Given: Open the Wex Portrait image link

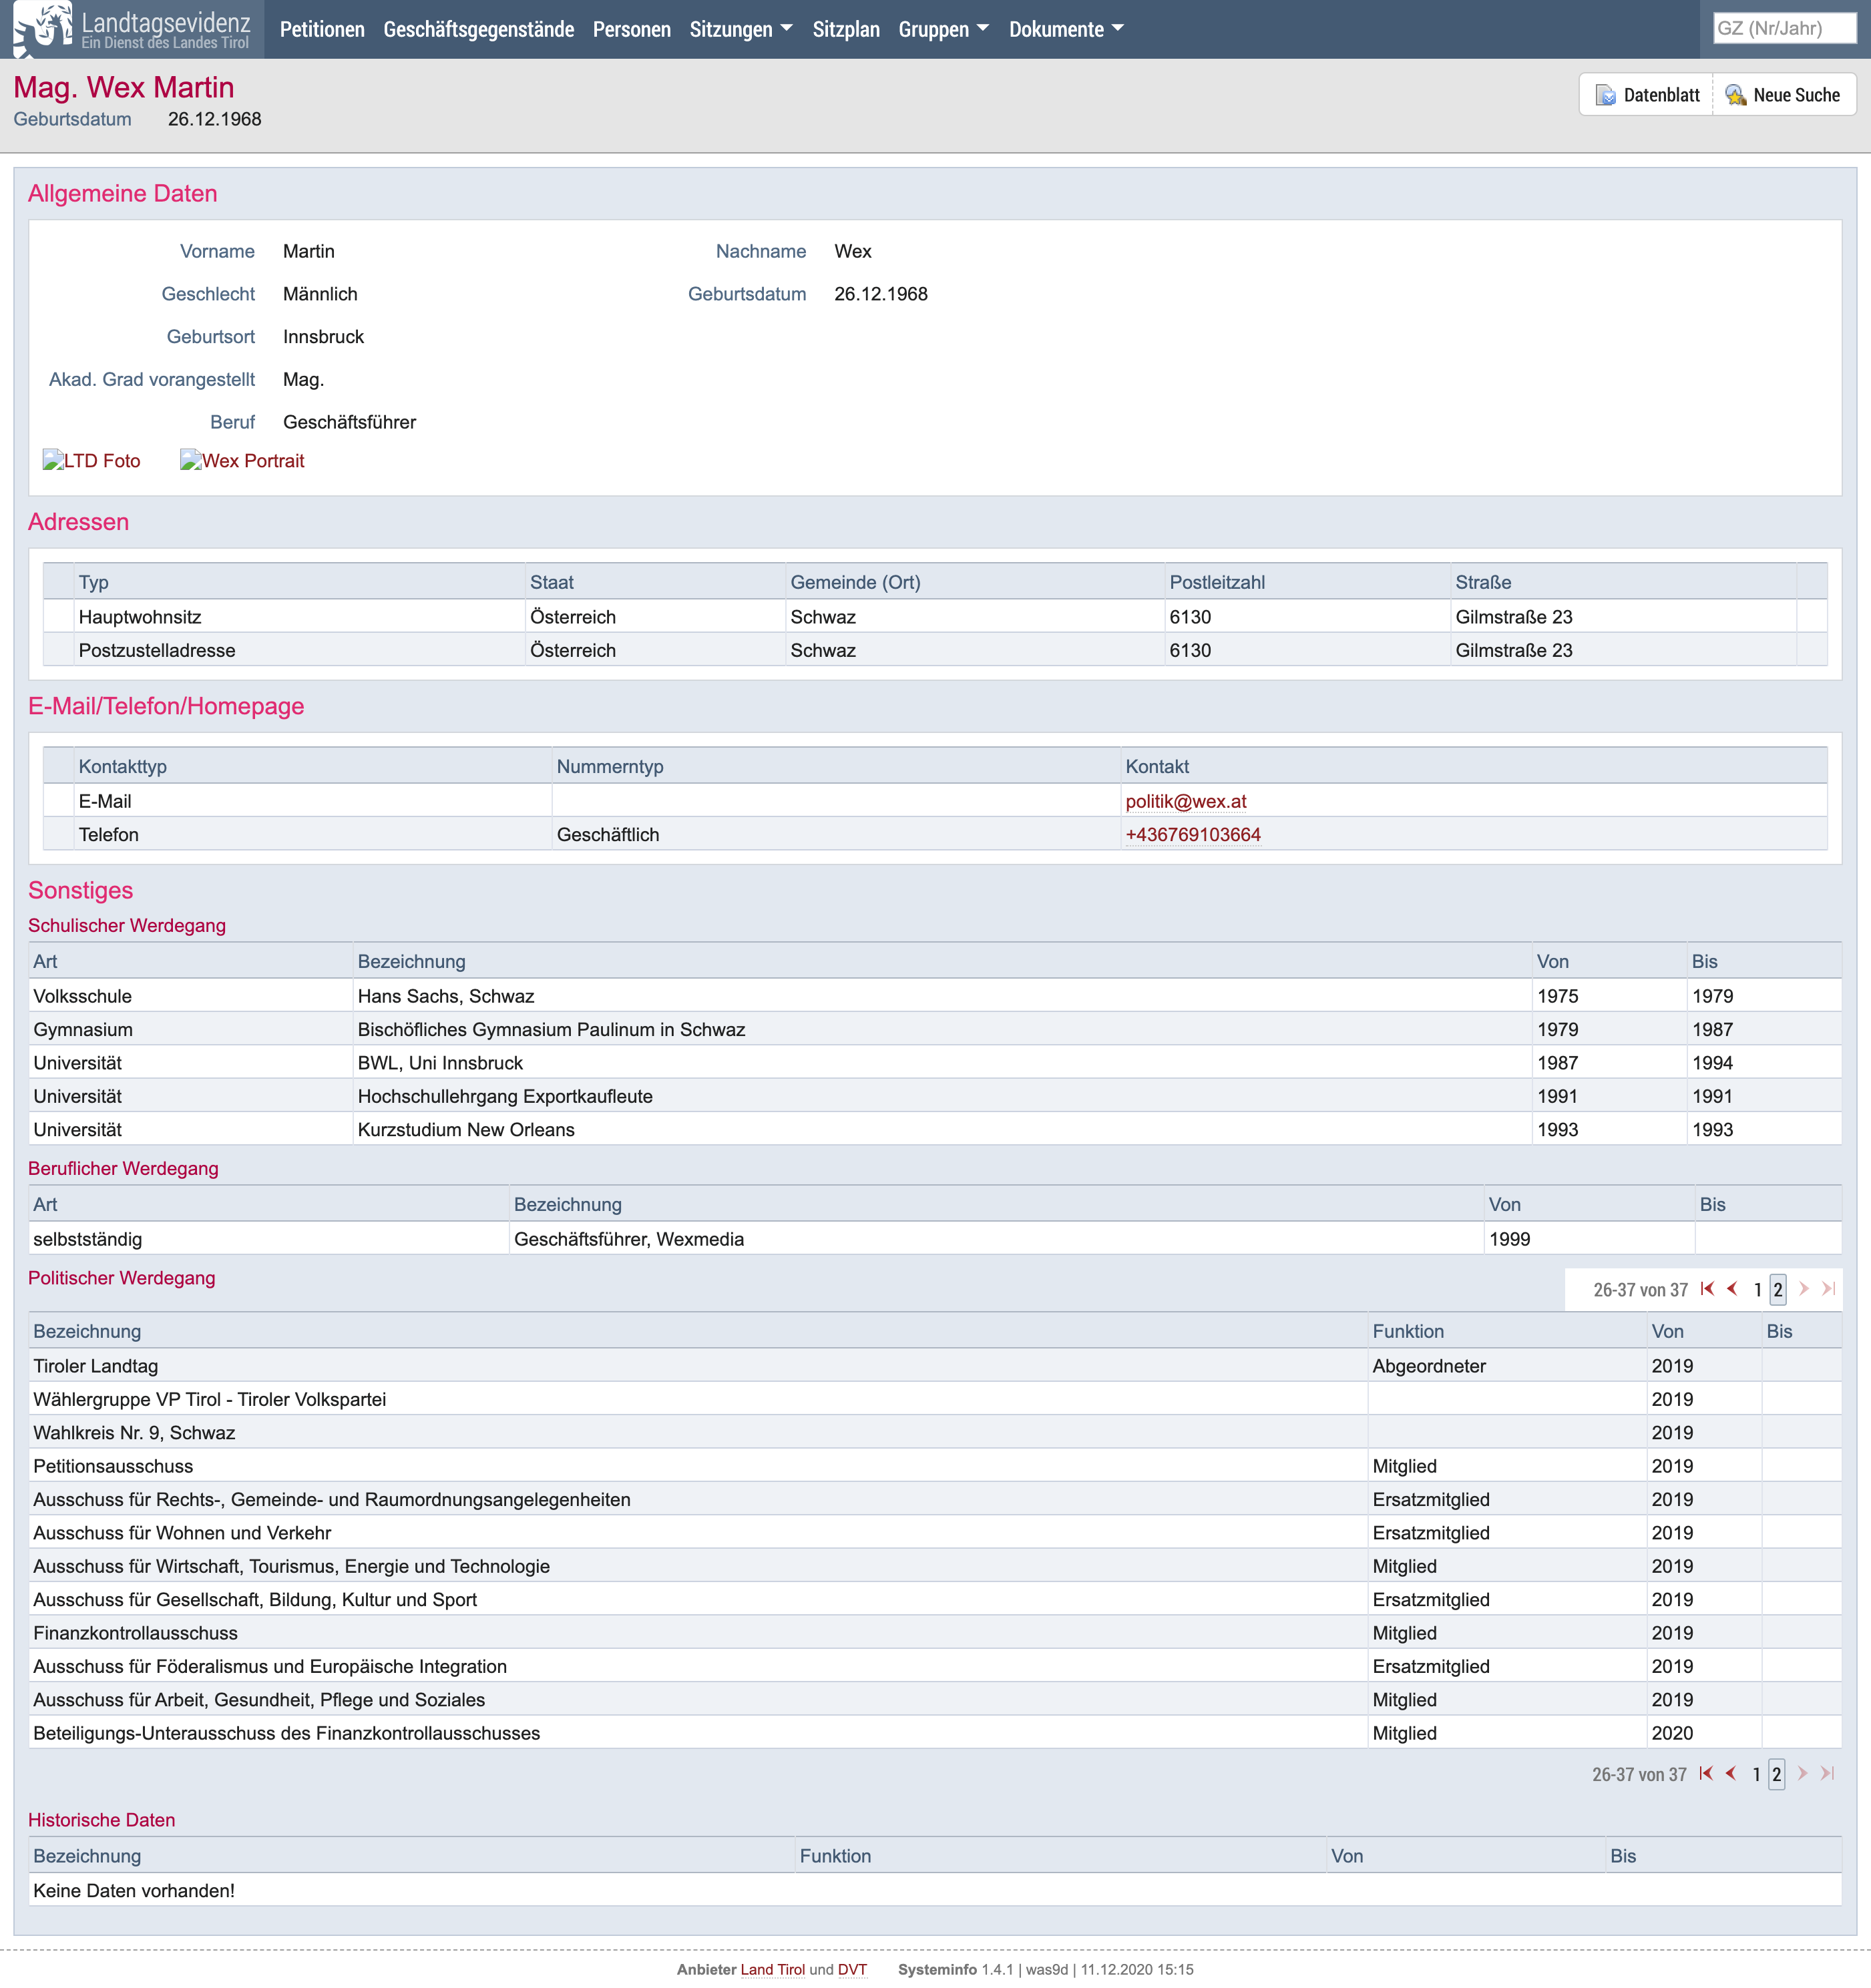Looking at the screenshot, I should pos(242,461).
